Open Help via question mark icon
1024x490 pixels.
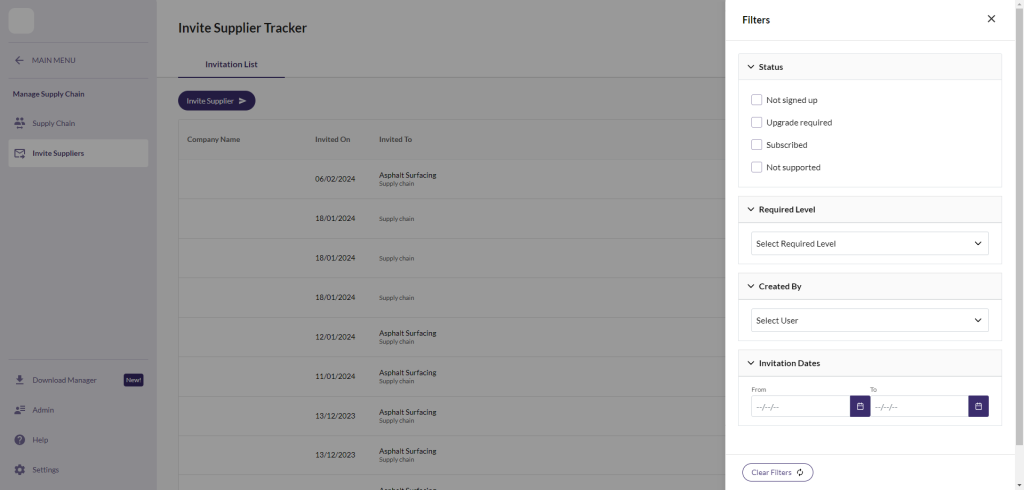[x=20, y=440]
